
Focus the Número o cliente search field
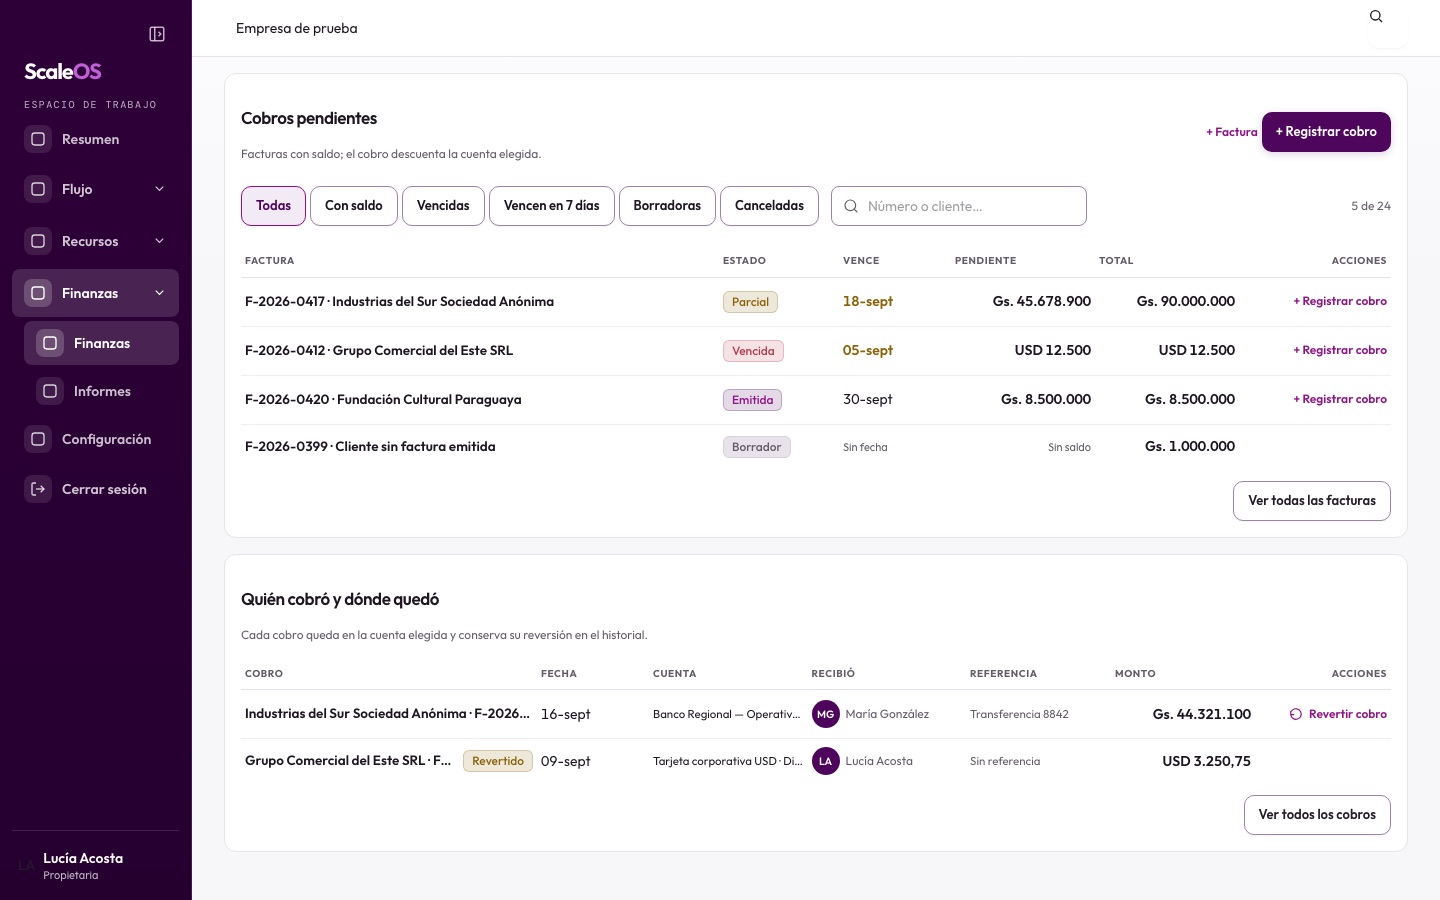pyautogui.click(x=959, y=206)
